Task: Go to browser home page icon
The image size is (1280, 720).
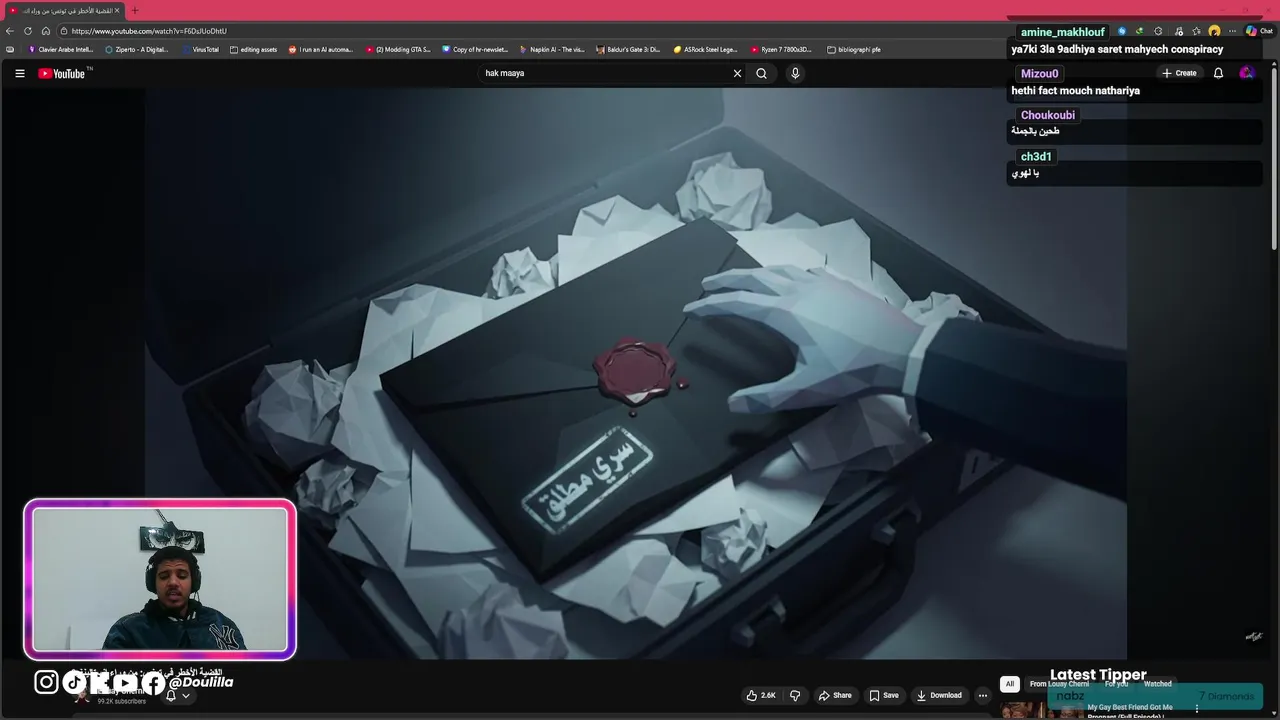Action: pyautogui.click(x=45, y=31)
